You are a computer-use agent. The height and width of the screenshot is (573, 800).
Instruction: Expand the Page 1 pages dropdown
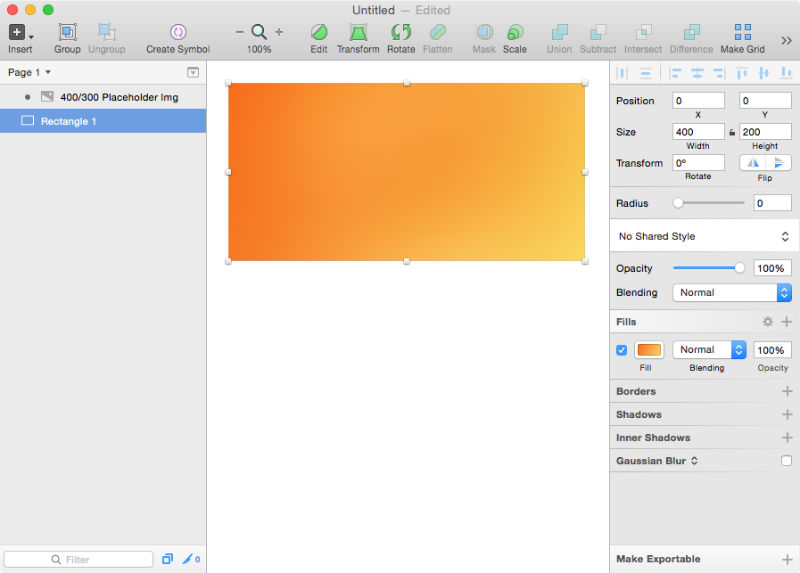29,72
